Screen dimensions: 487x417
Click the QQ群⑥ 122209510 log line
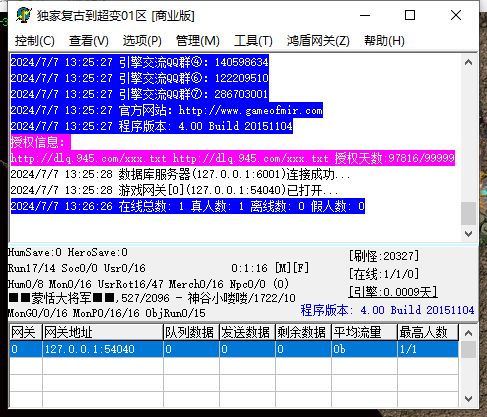(x=140, y=78)
